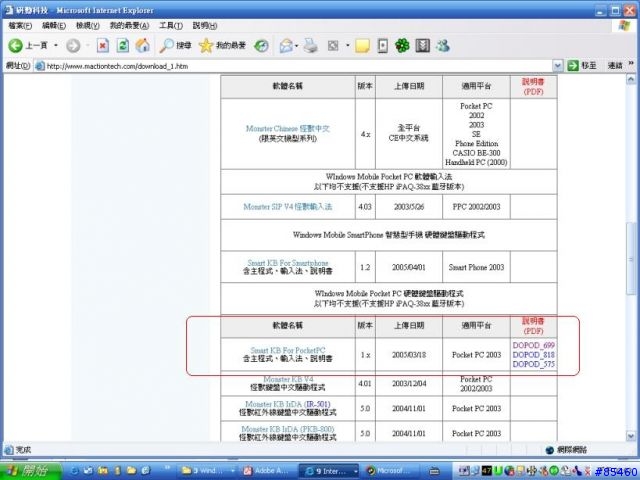
Task: Open the Monster SIP V4 怪獸輸入法 link
Action: 287,207
